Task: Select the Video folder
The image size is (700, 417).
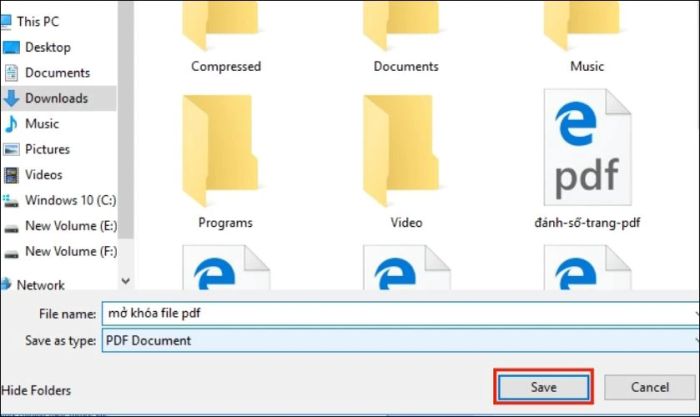Action: pyautogui.click(x=406, y=161)
